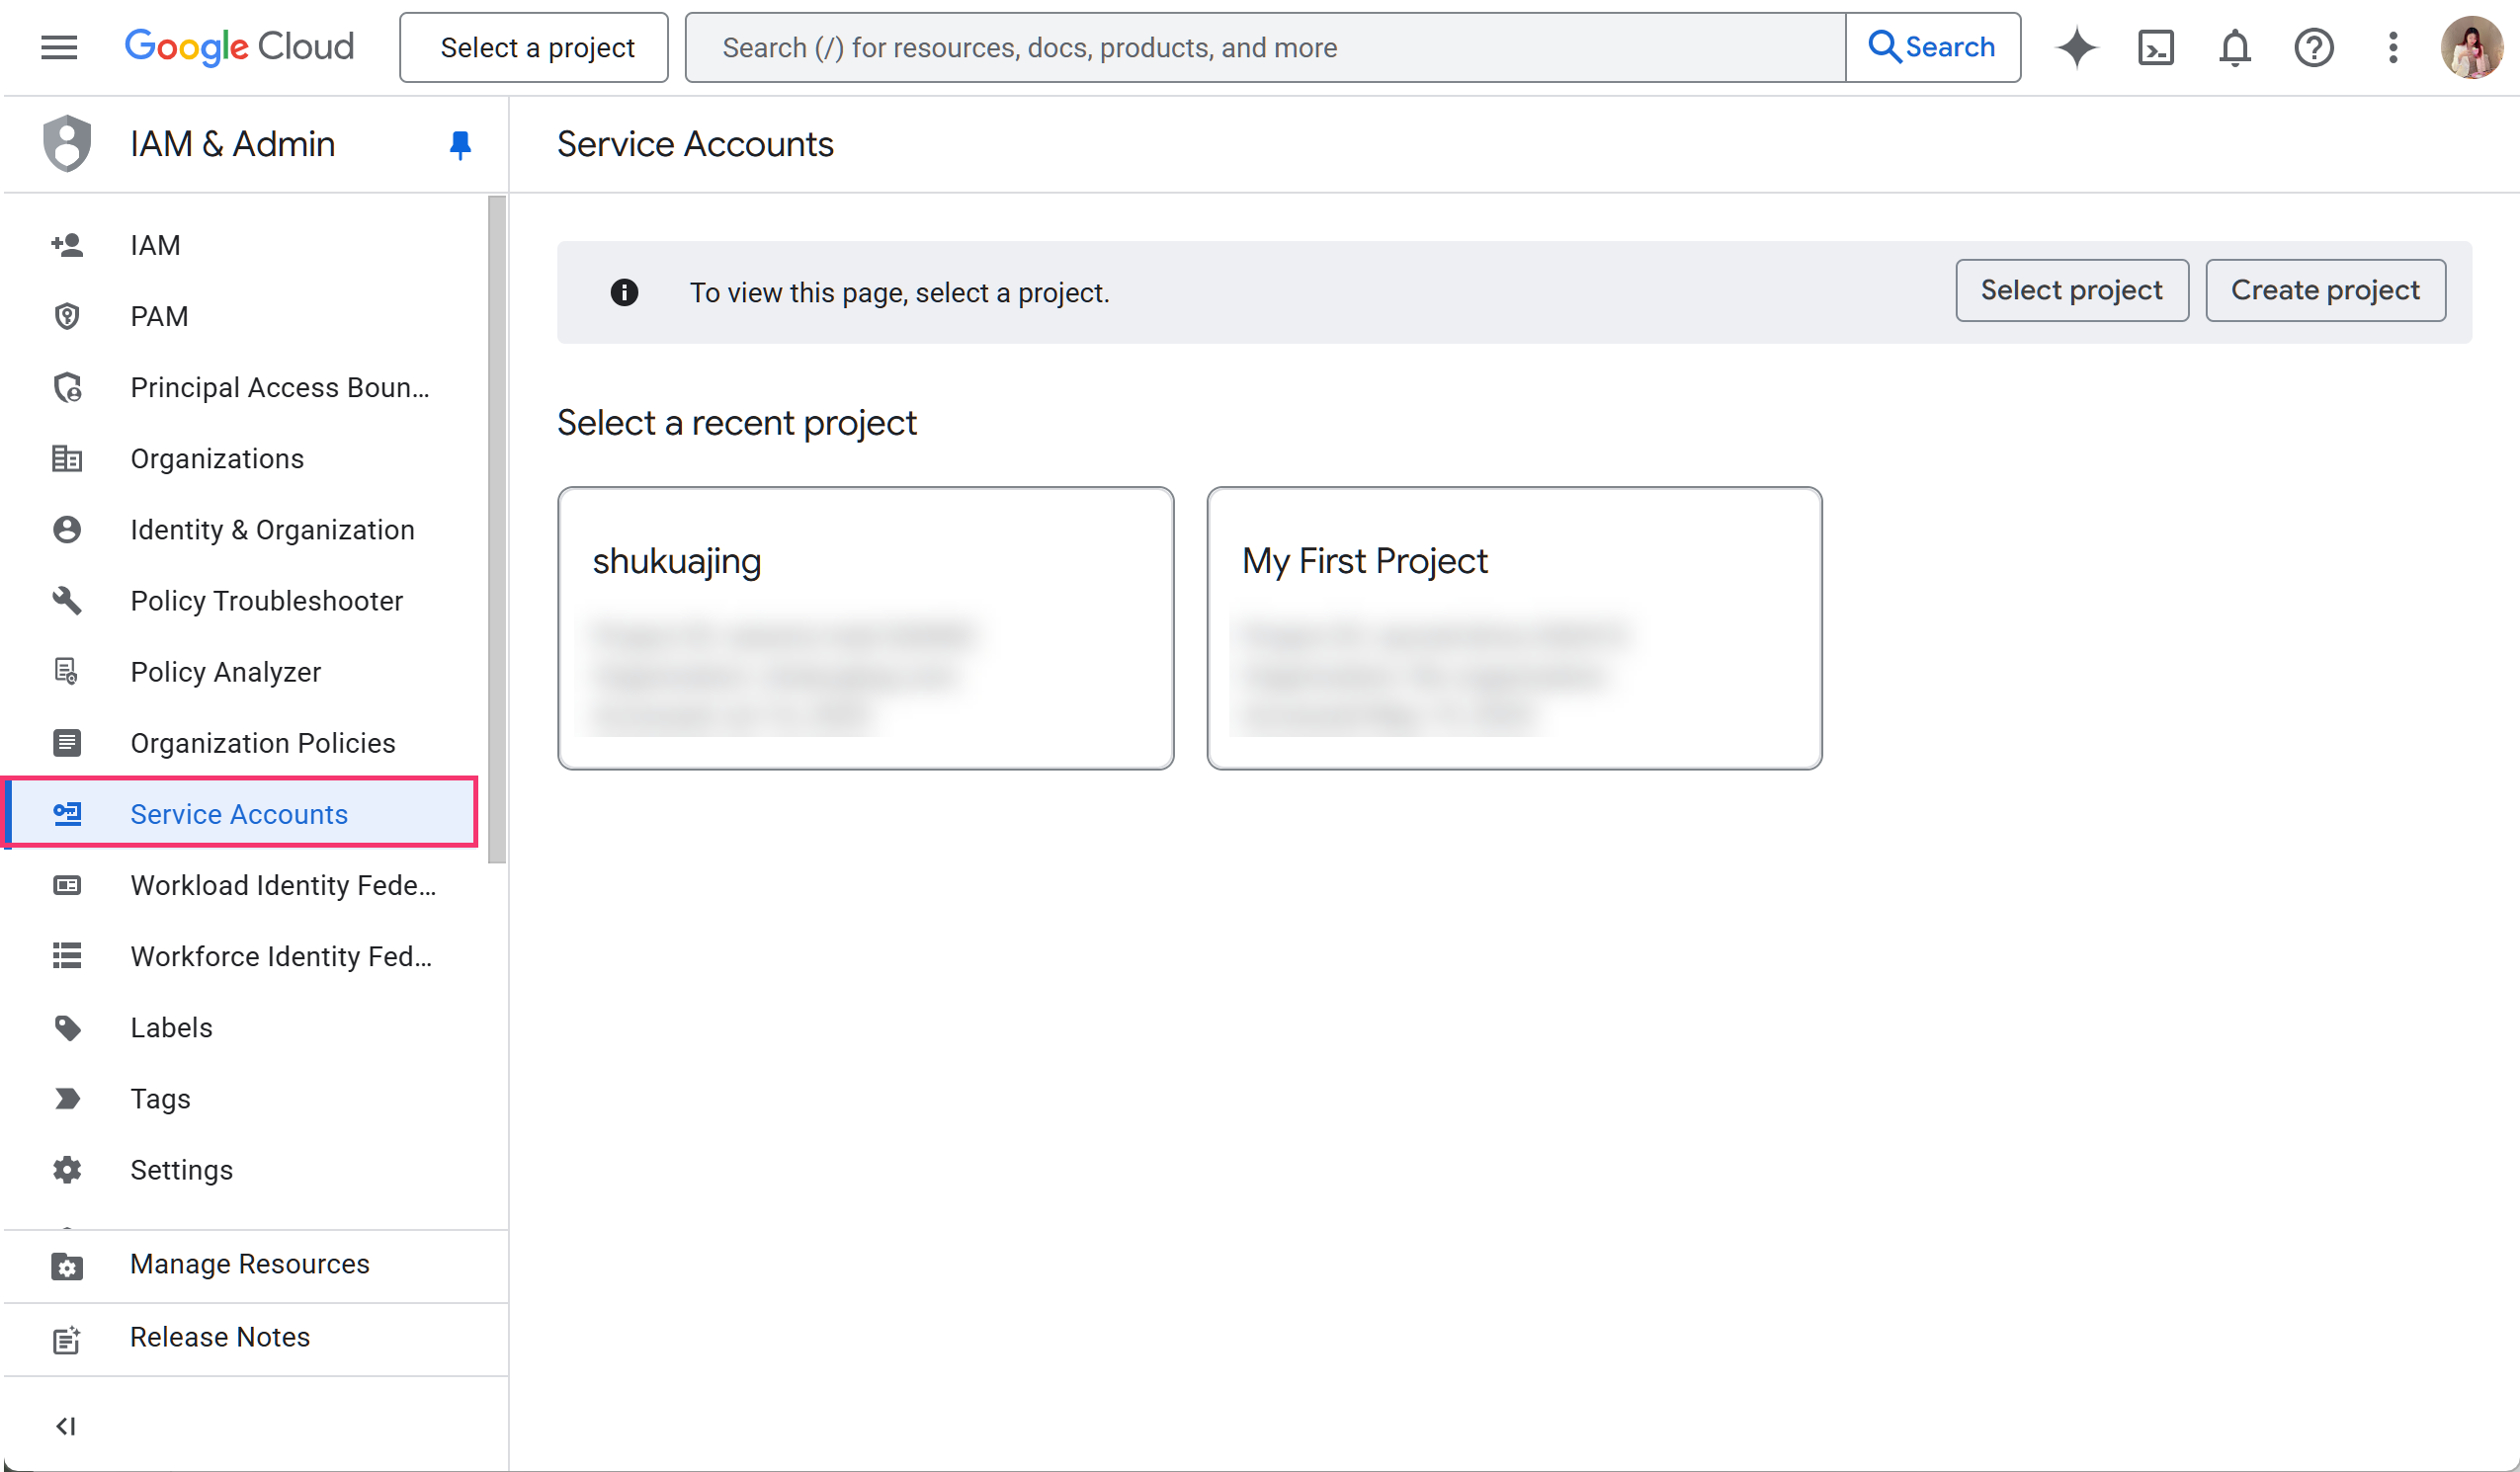Open Policy Analyzer
The image size is (2520, 1472).
click(x=242, y=671)
